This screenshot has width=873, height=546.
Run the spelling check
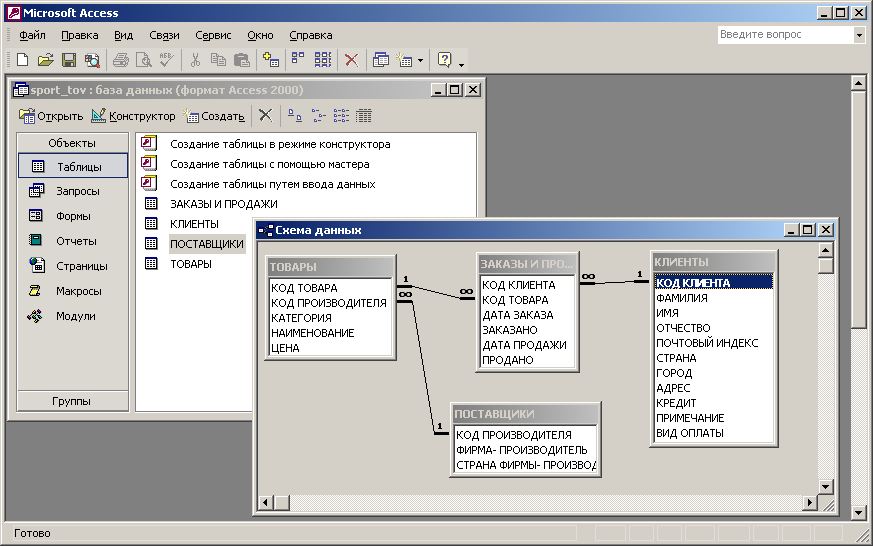click(x=166, y=60)
